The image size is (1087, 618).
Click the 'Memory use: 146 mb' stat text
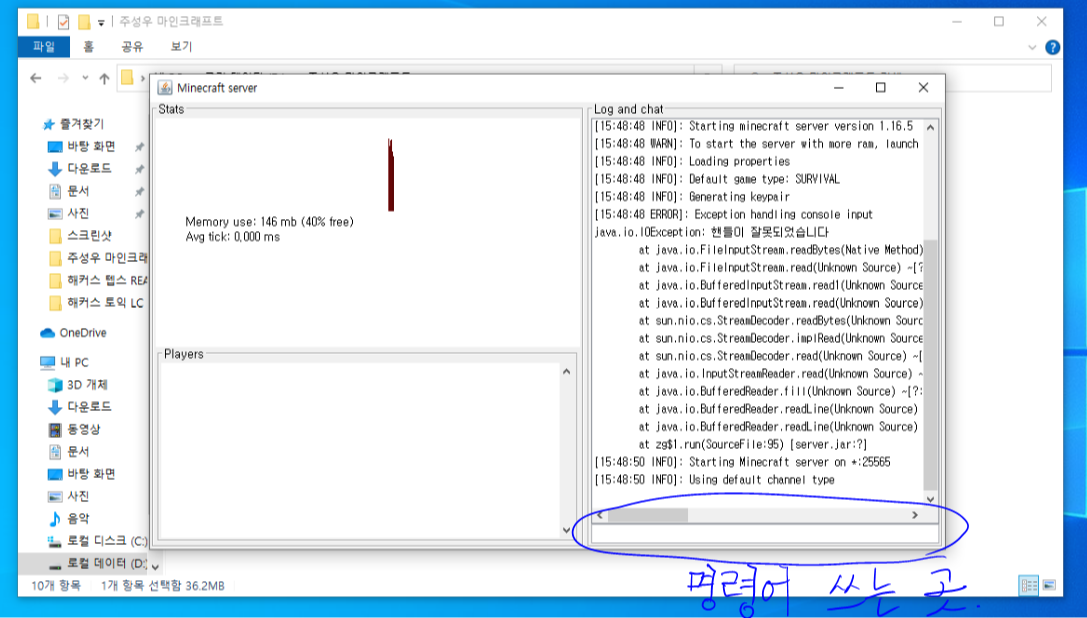(x=270, y=222)
